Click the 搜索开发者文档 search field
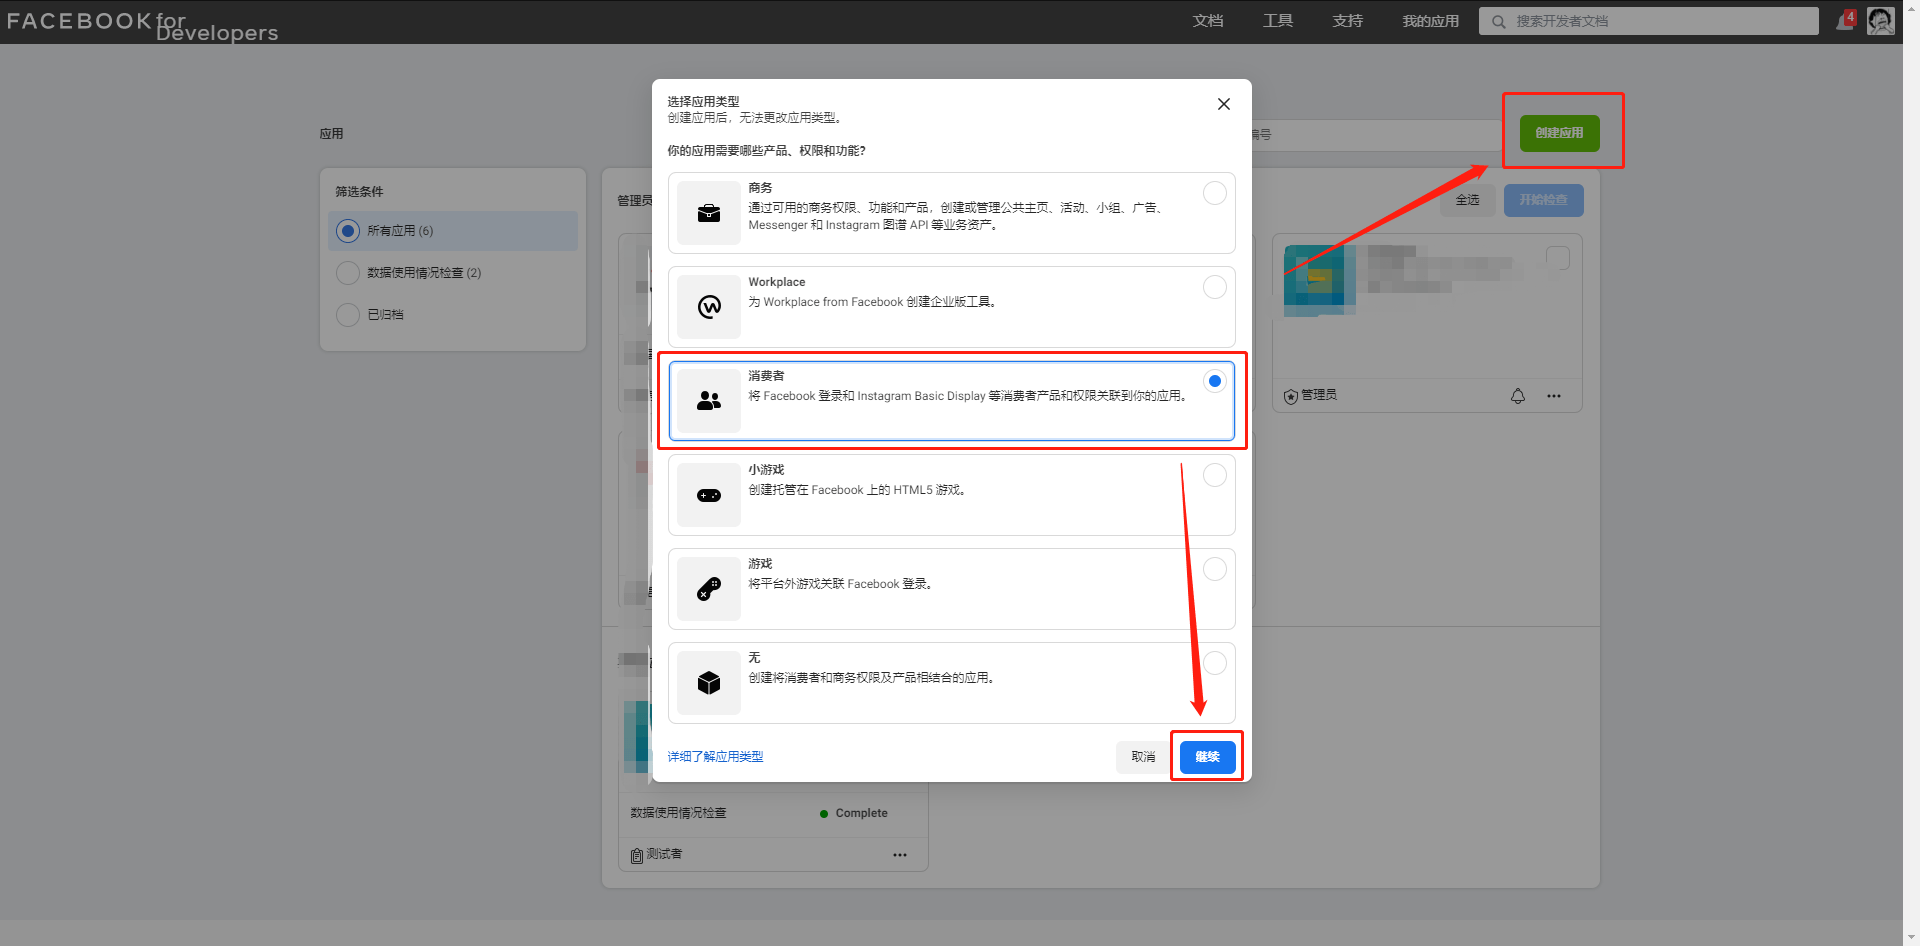Screen dimensions: 1920x946 [x=1647, y=20]
